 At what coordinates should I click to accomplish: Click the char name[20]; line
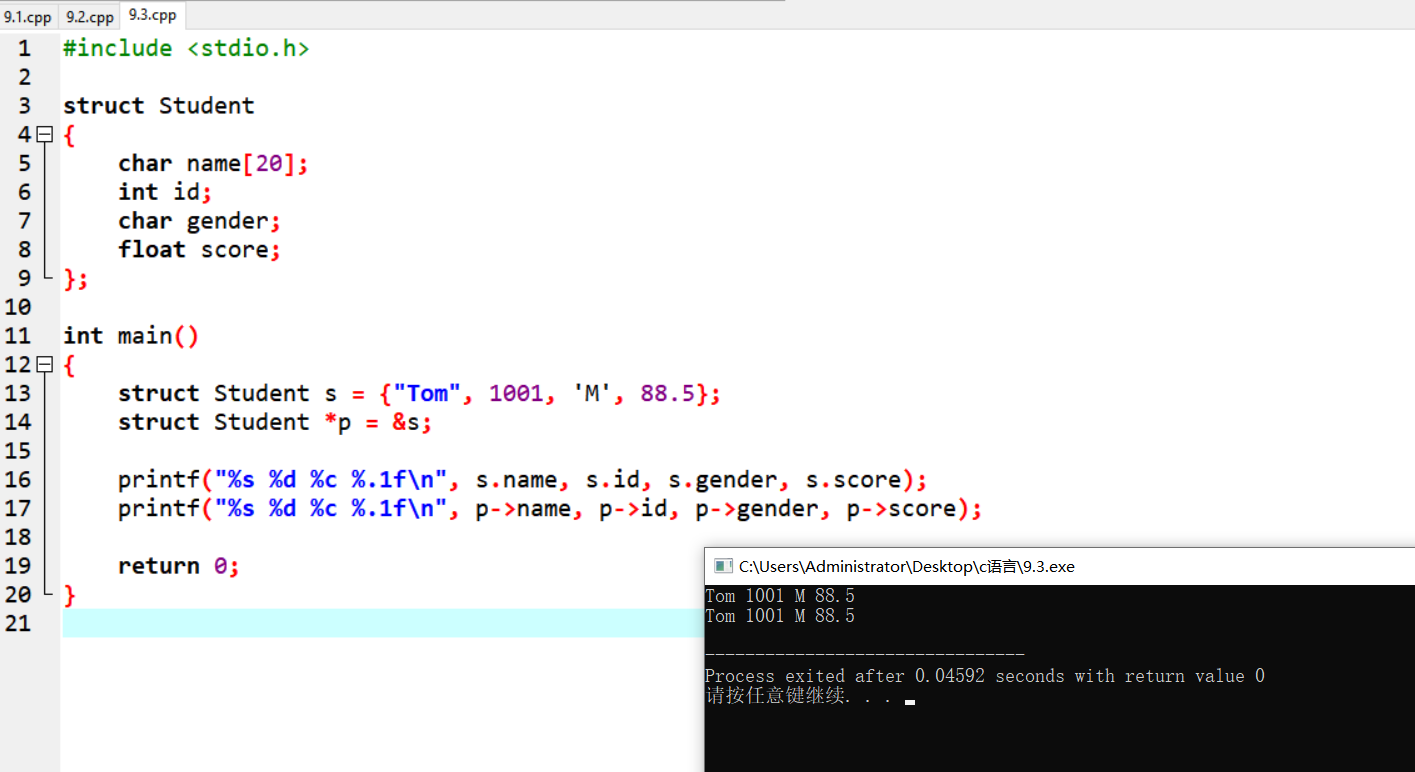click(213, 163)
